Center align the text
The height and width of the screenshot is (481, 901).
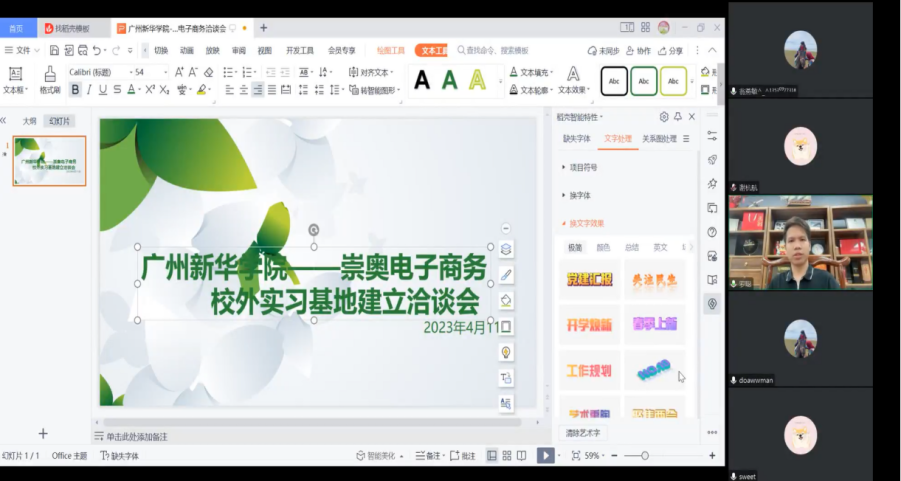coord(244,90)
